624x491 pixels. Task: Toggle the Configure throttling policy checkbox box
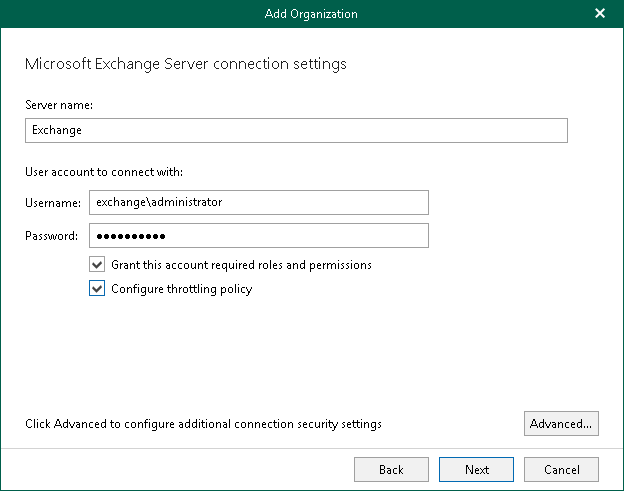point(97,289)
